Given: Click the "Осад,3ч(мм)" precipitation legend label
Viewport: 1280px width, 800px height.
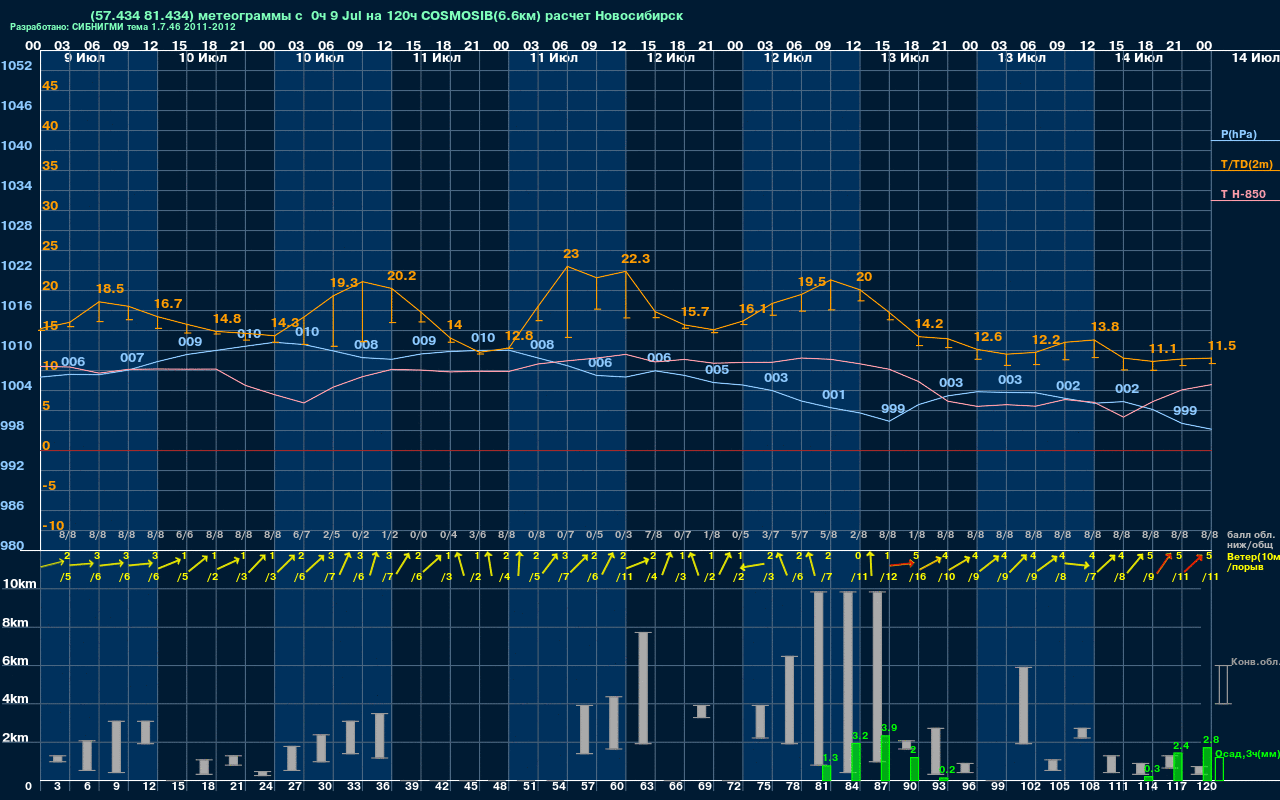Looking at the screenshot, I should point(1247,753).
